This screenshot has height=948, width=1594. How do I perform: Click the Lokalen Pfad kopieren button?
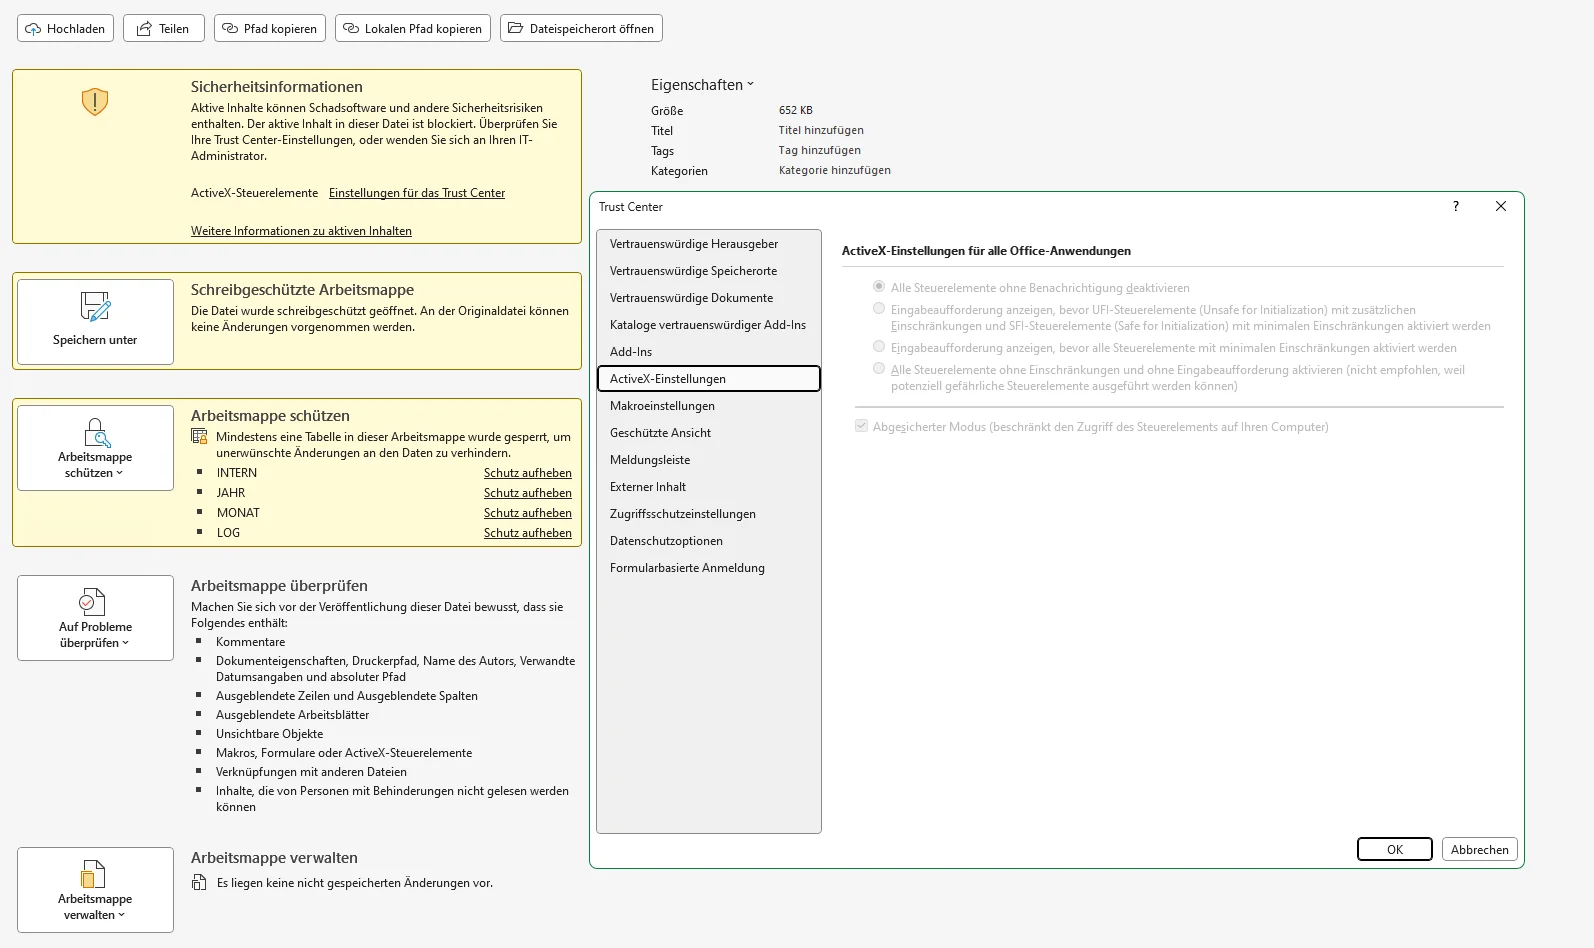click(x=413, y=28)
